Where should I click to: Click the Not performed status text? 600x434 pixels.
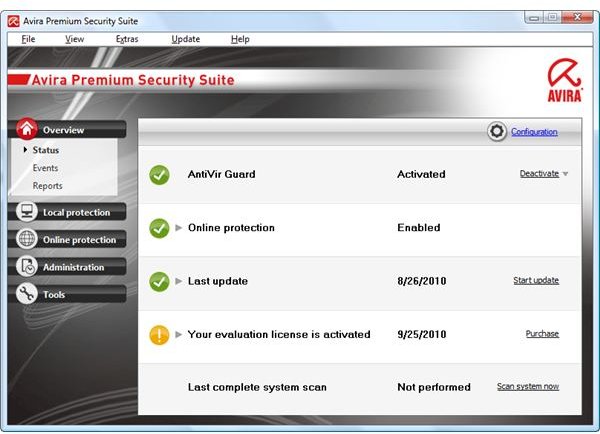coord(434,387)
